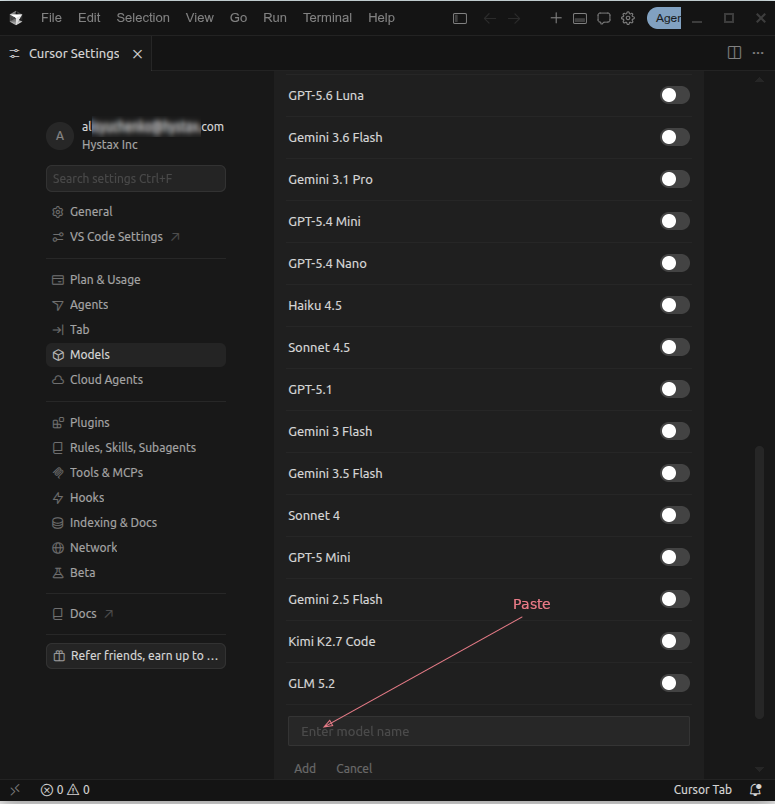Open the File menu
The image size is (775, 804).
pyautogui.click(x=51, y=18)
